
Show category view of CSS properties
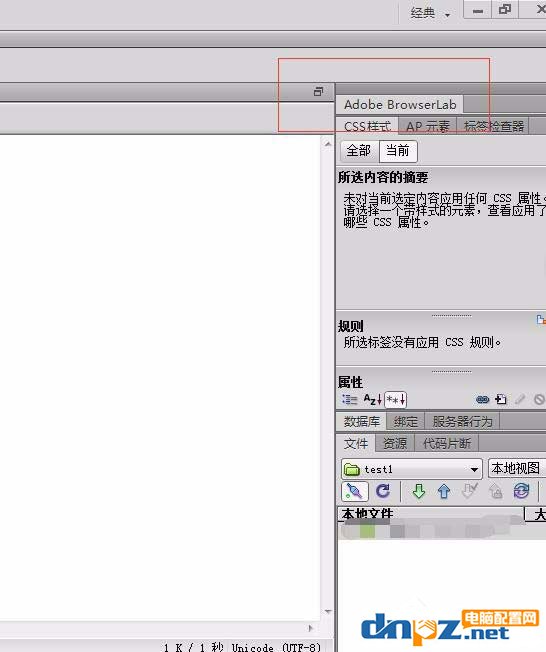[349, 400]
